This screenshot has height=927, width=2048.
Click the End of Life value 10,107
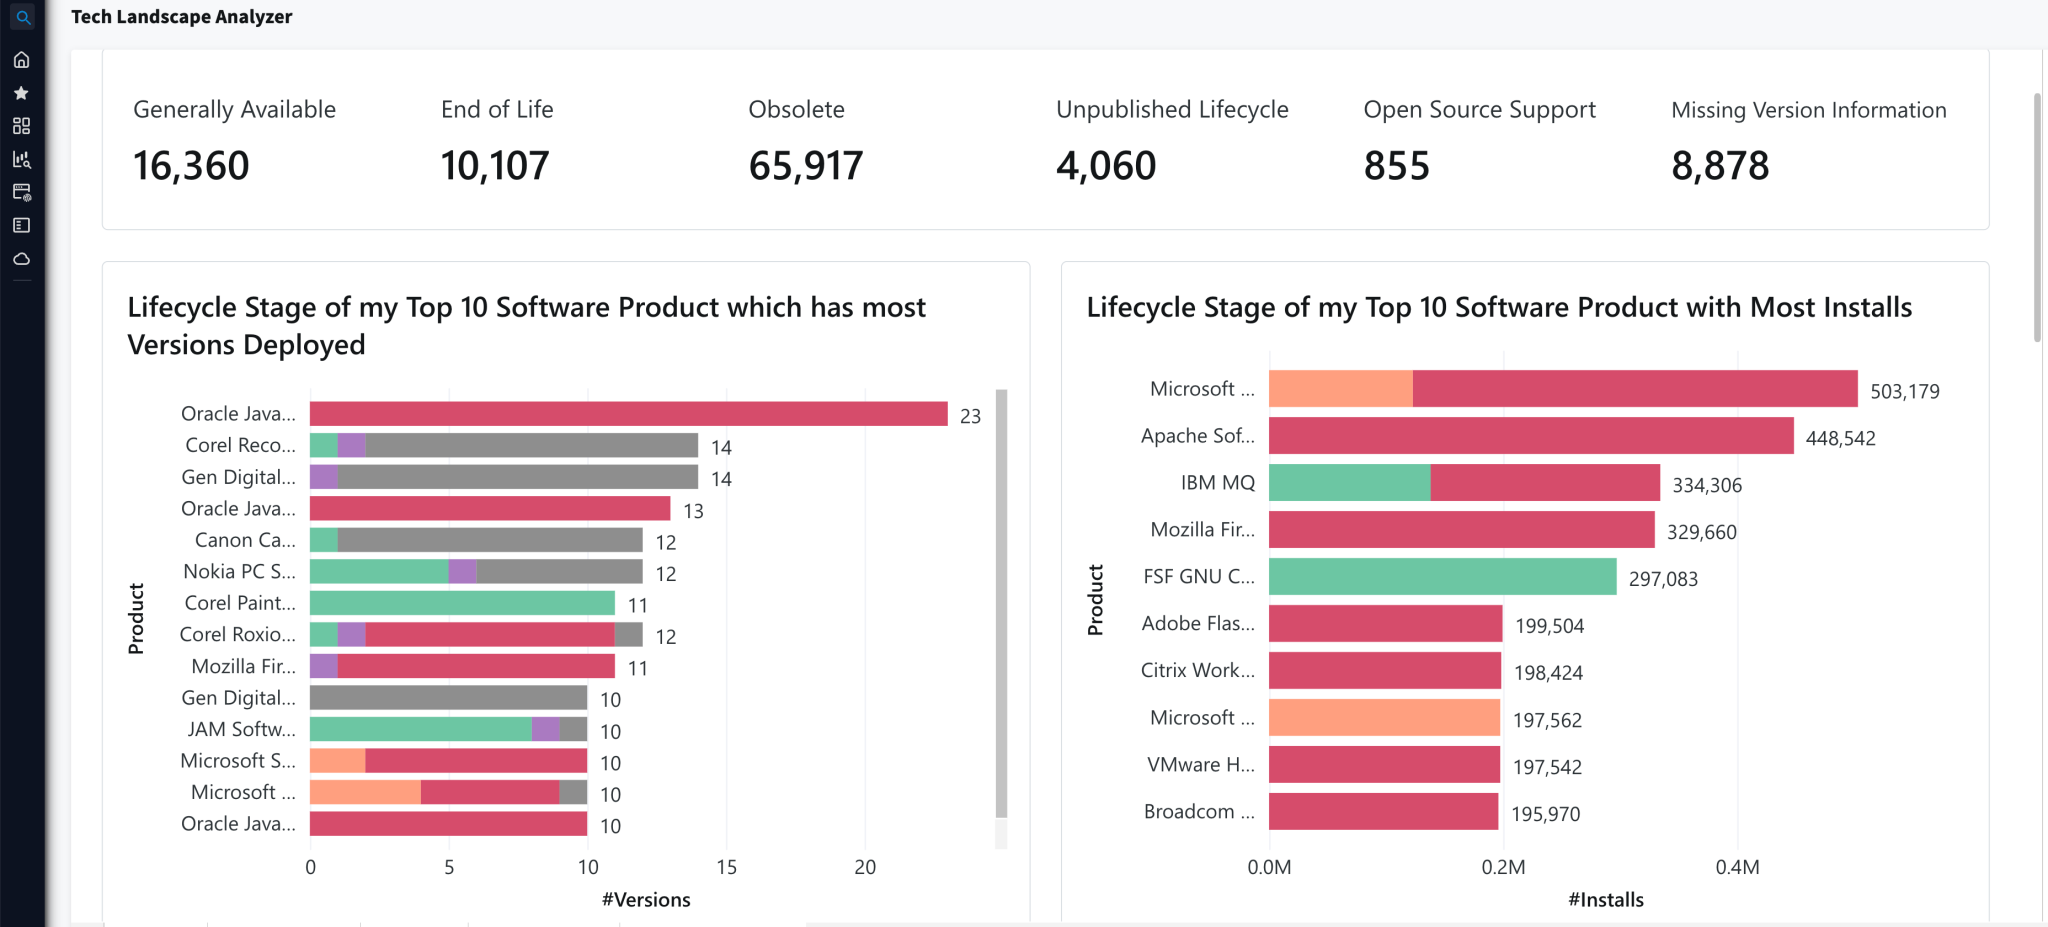pyautogui.click(x=495, y=166)
